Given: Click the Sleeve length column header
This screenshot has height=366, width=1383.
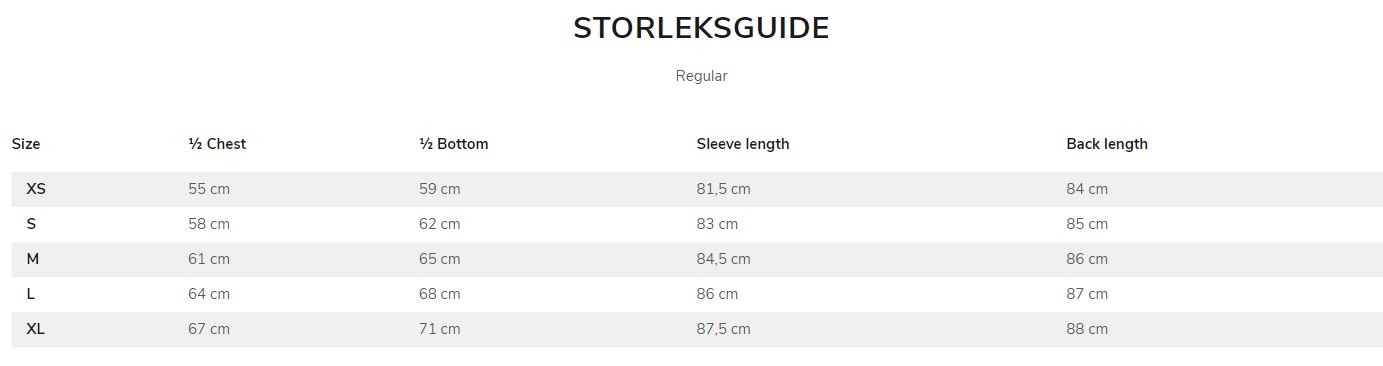Looking at the screenshot, I should click(743, 144).
